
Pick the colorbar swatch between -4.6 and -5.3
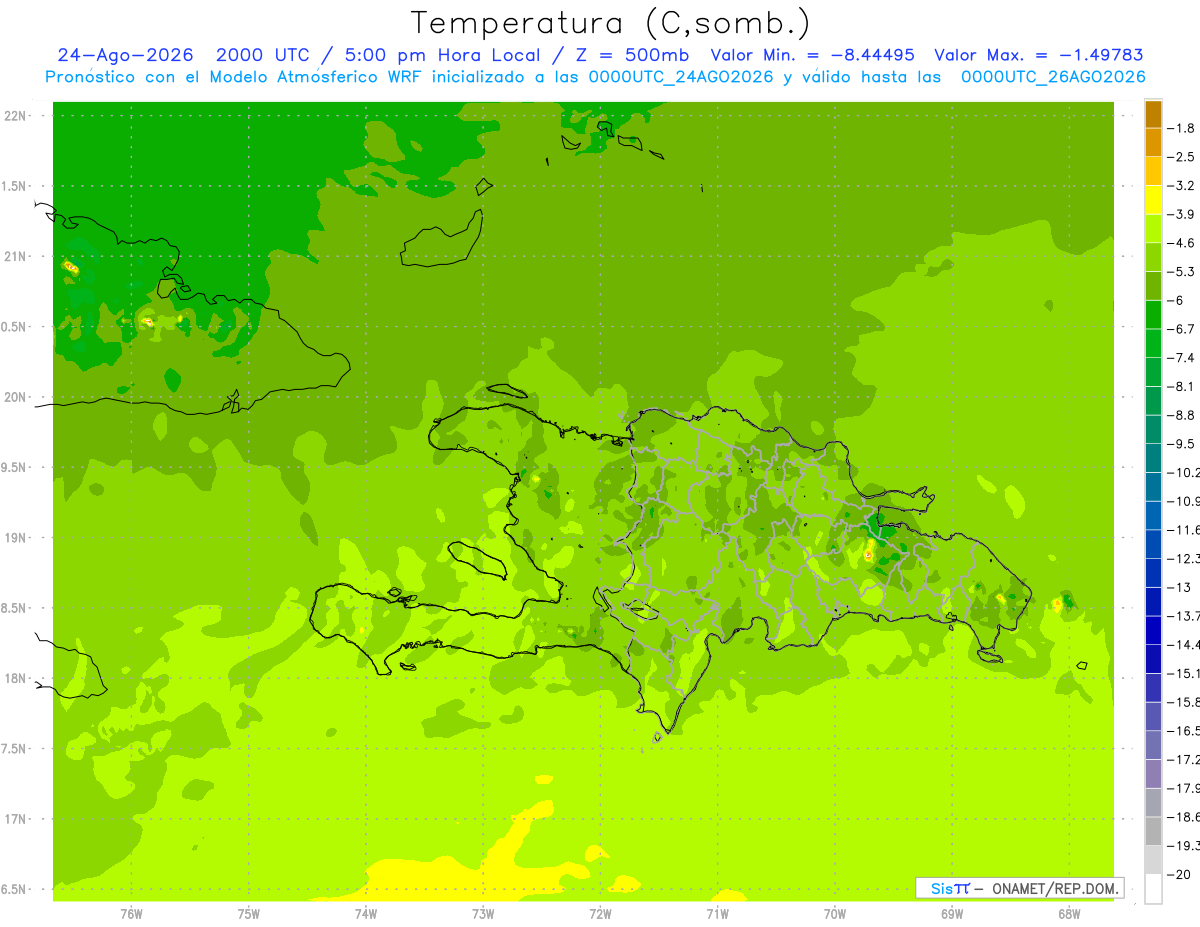coord(1153,258)
